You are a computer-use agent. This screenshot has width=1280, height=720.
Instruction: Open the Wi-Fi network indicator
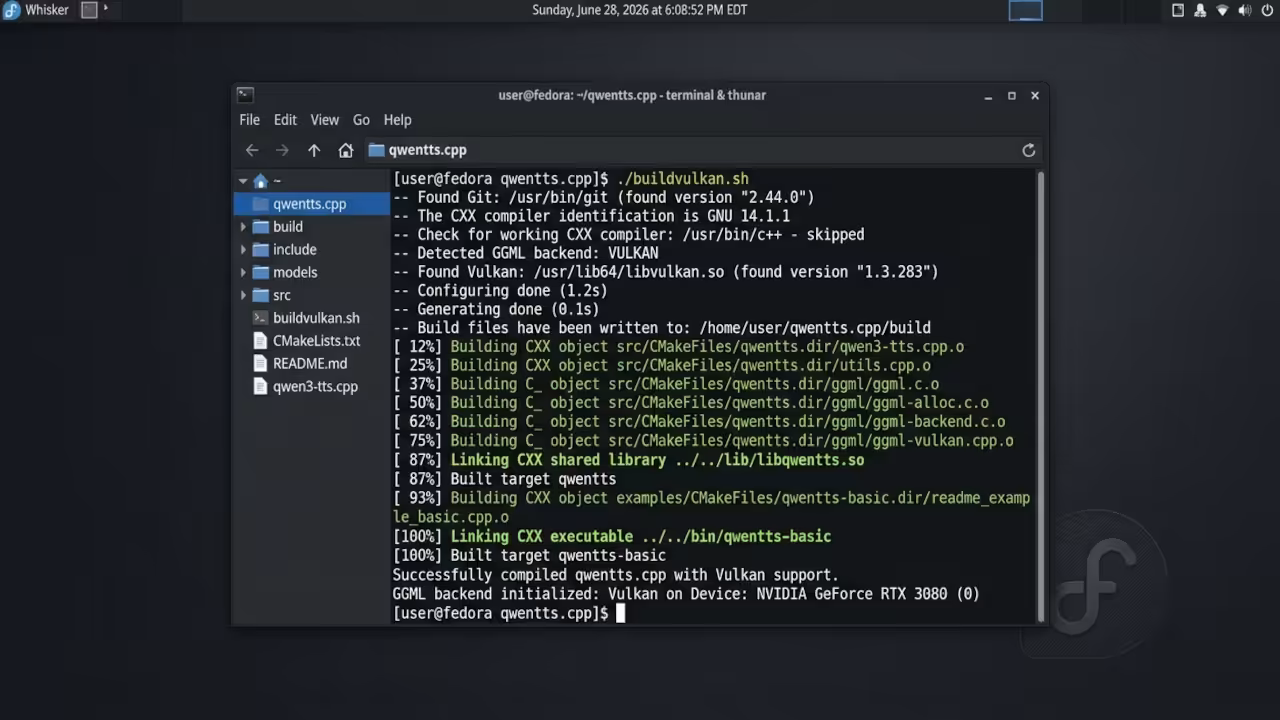point(1222,10)
